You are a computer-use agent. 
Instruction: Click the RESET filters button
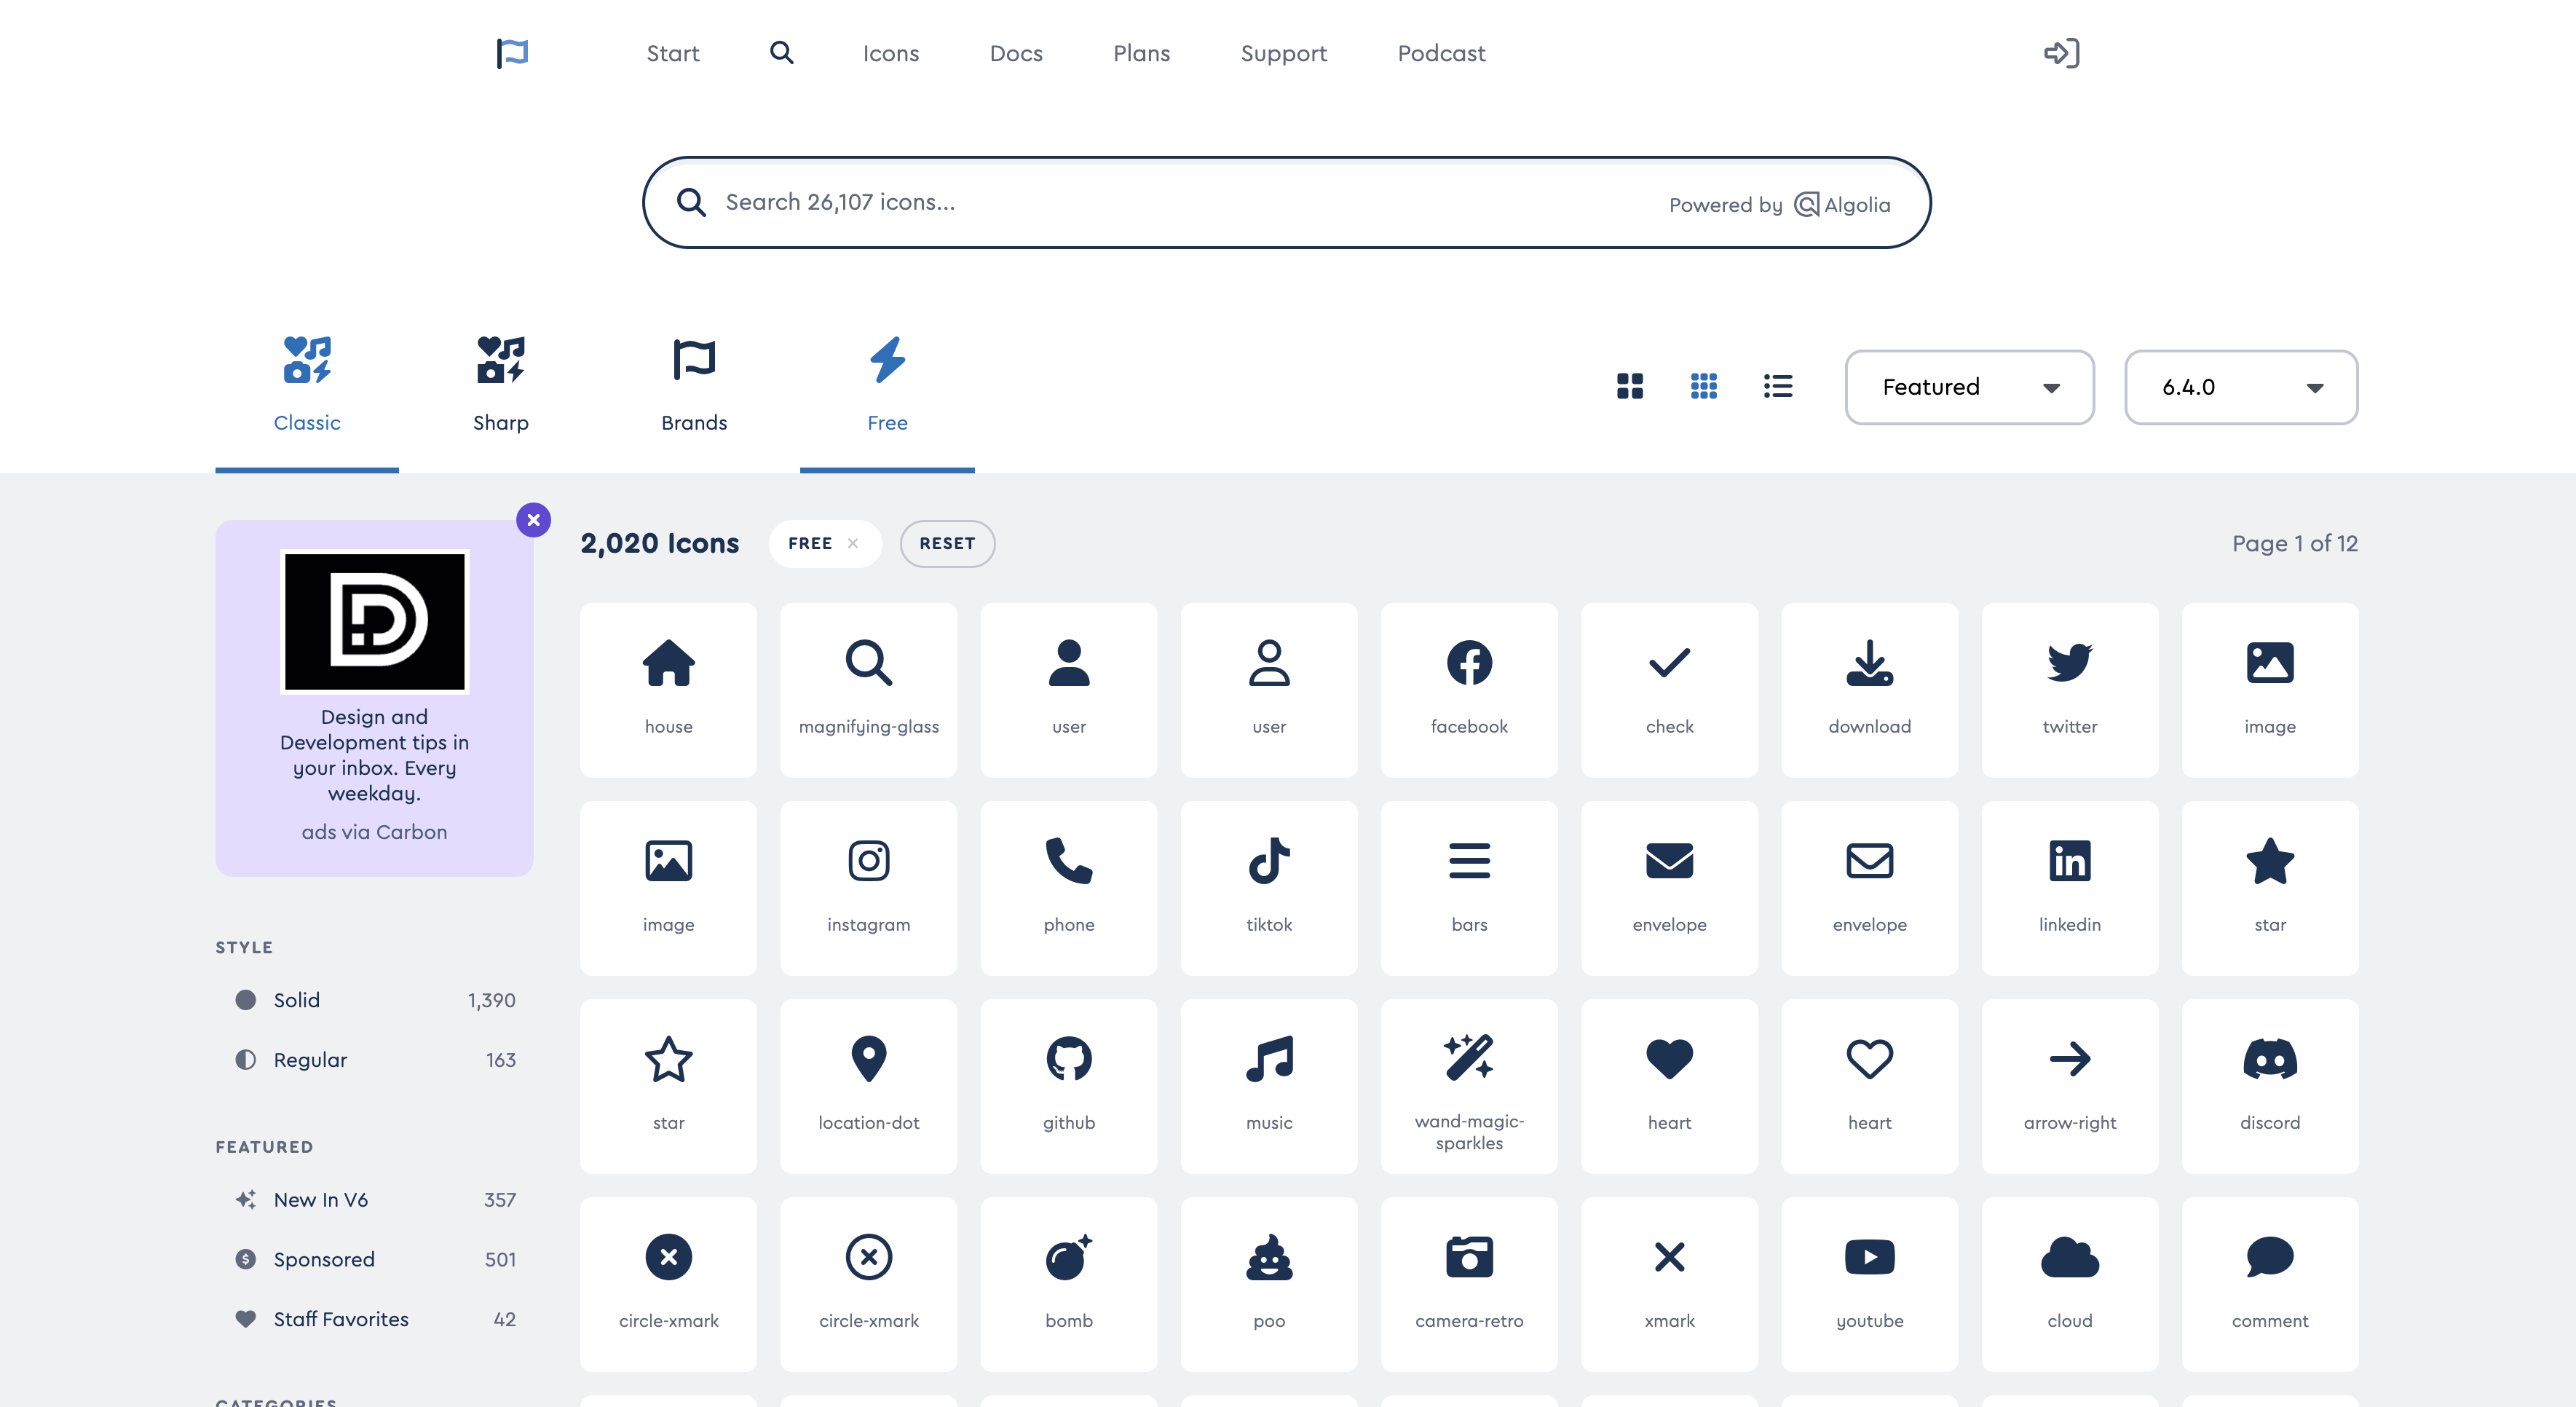click(x=947, y=544)
